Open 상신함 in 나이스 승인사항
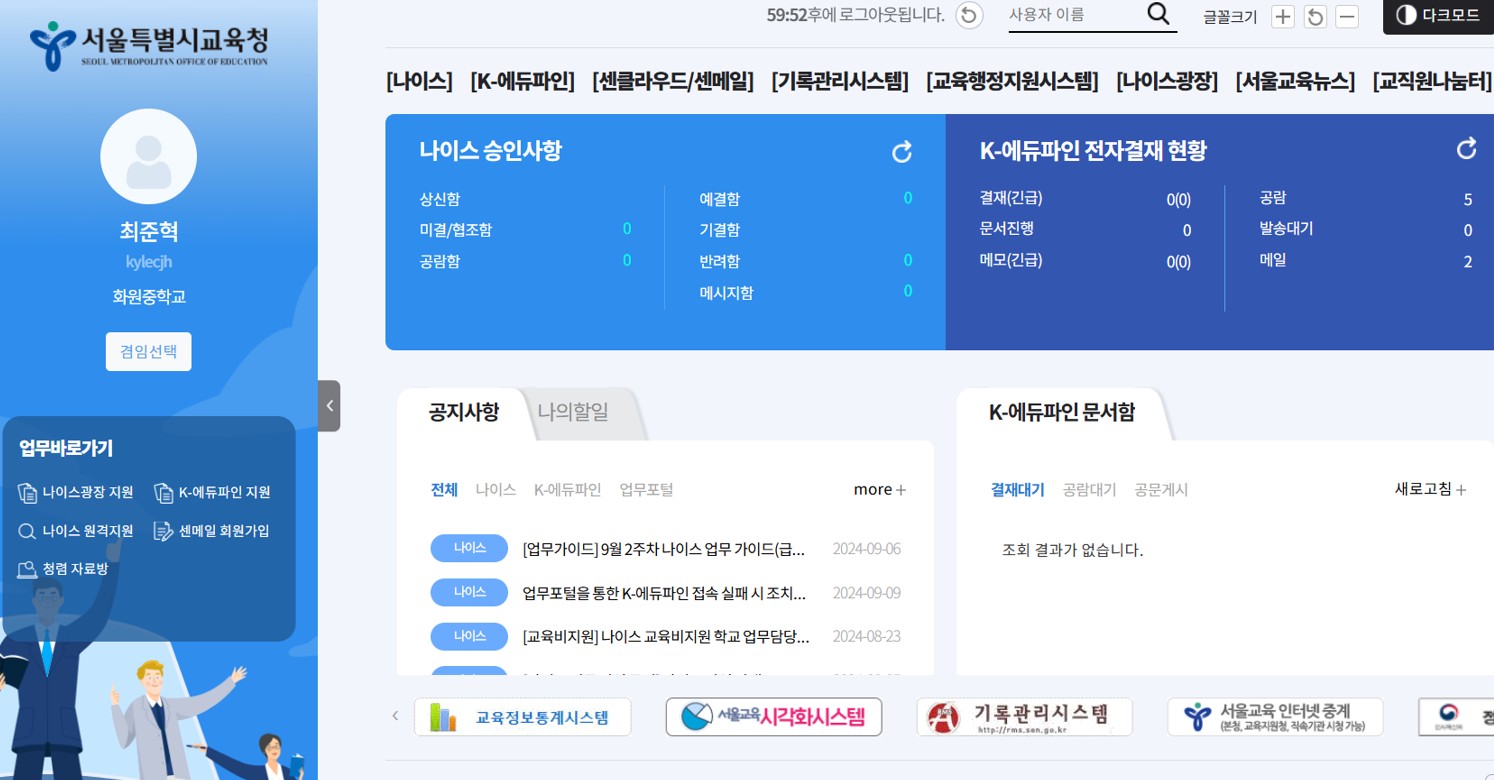 tap(440, 200)
